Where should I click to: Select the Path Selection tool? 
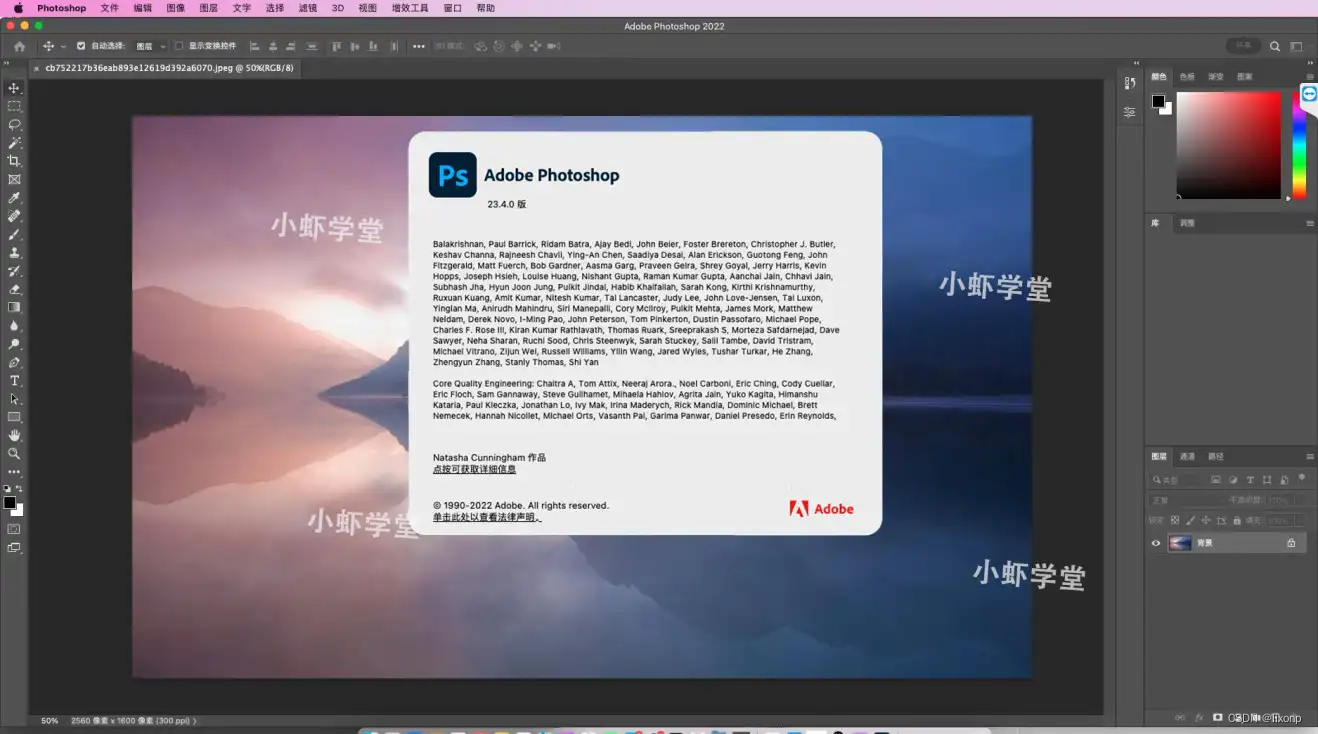pyautogui.click(x=14, y=398)
